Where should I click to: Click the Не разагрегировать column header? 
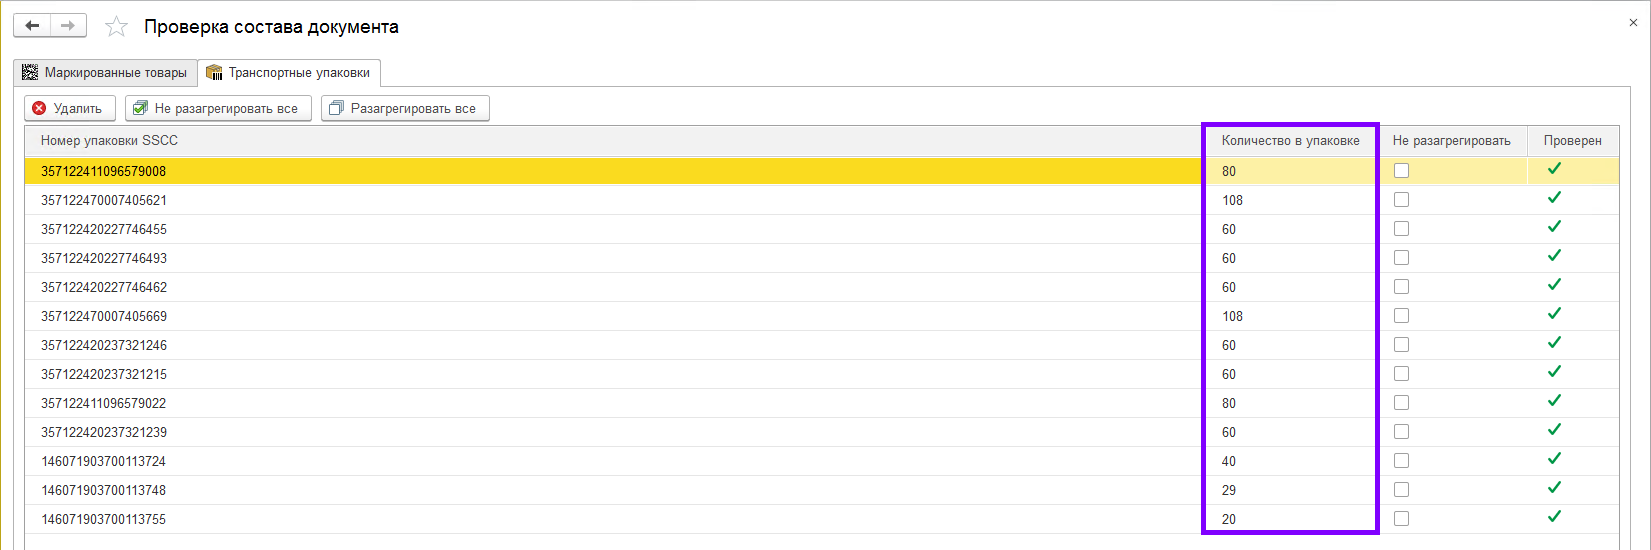pos(1451,141)
